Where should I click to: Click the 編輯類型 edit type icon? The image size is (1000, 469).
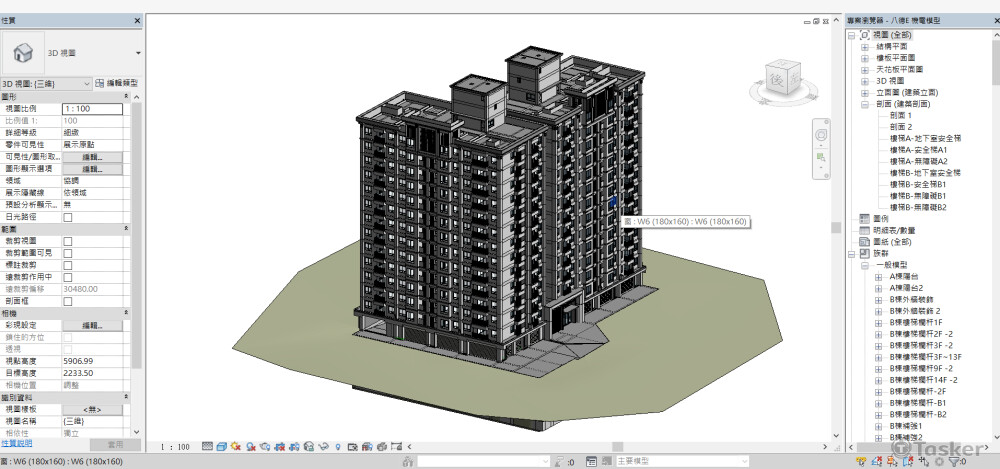(100, 83)
